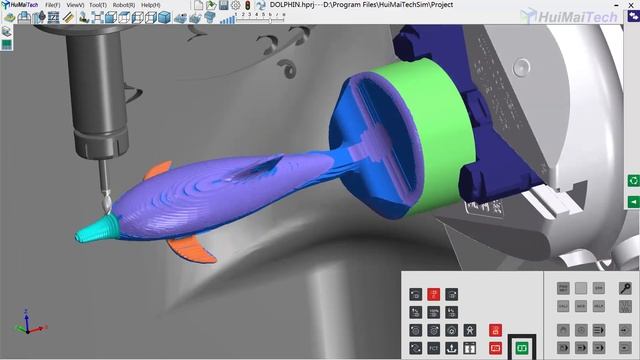Click the dark two rotating arrows button beside FCT
This screenshot has height=360, width=640.
416,348
